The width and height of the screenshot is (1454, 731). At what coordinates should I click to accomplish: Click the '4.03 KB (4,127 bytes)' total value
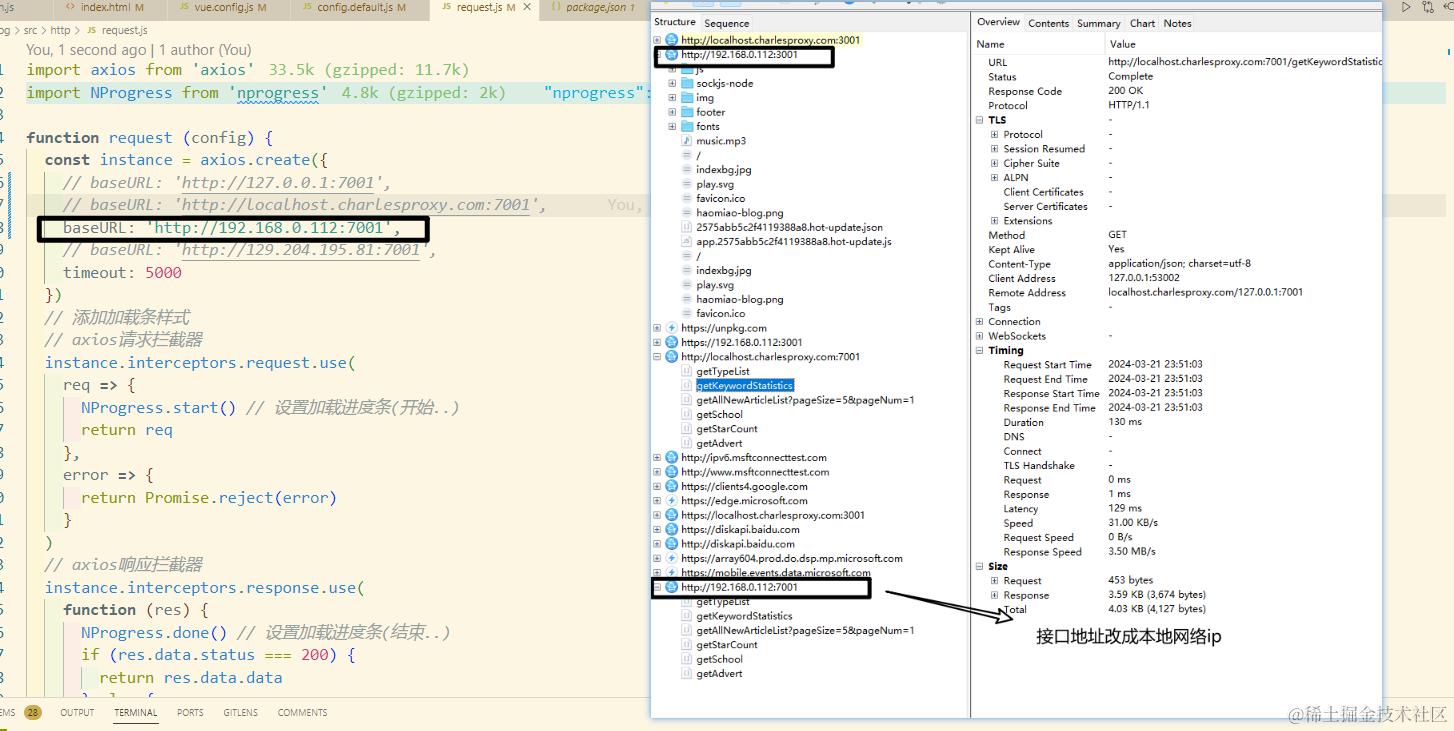[1157, 609]
